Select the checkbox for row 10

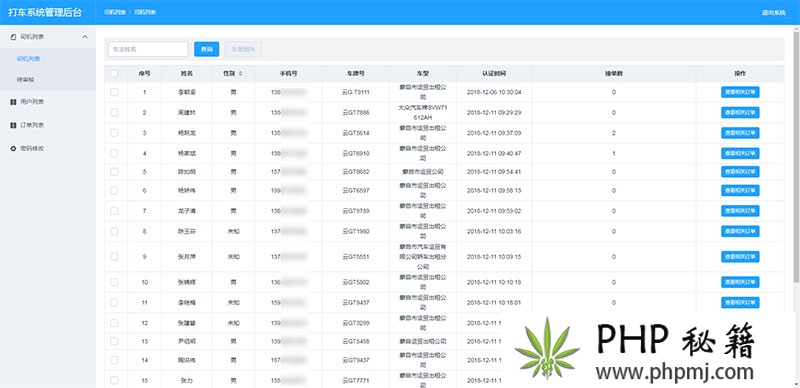(114, 282)
